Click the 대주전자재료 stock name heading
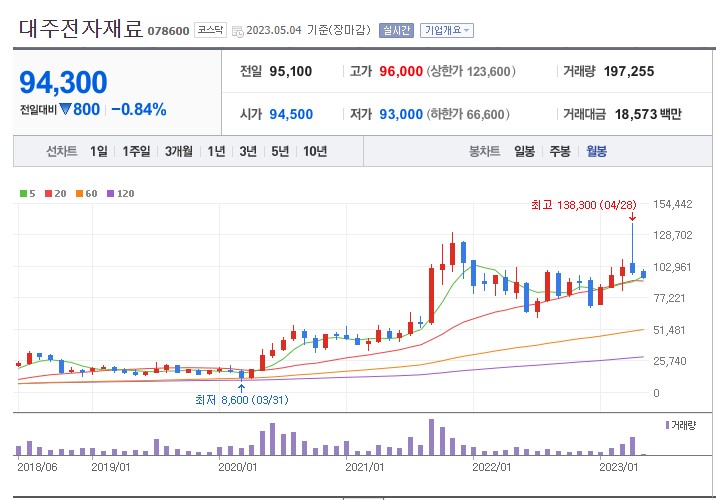716x500 pixels. [81, 28]
